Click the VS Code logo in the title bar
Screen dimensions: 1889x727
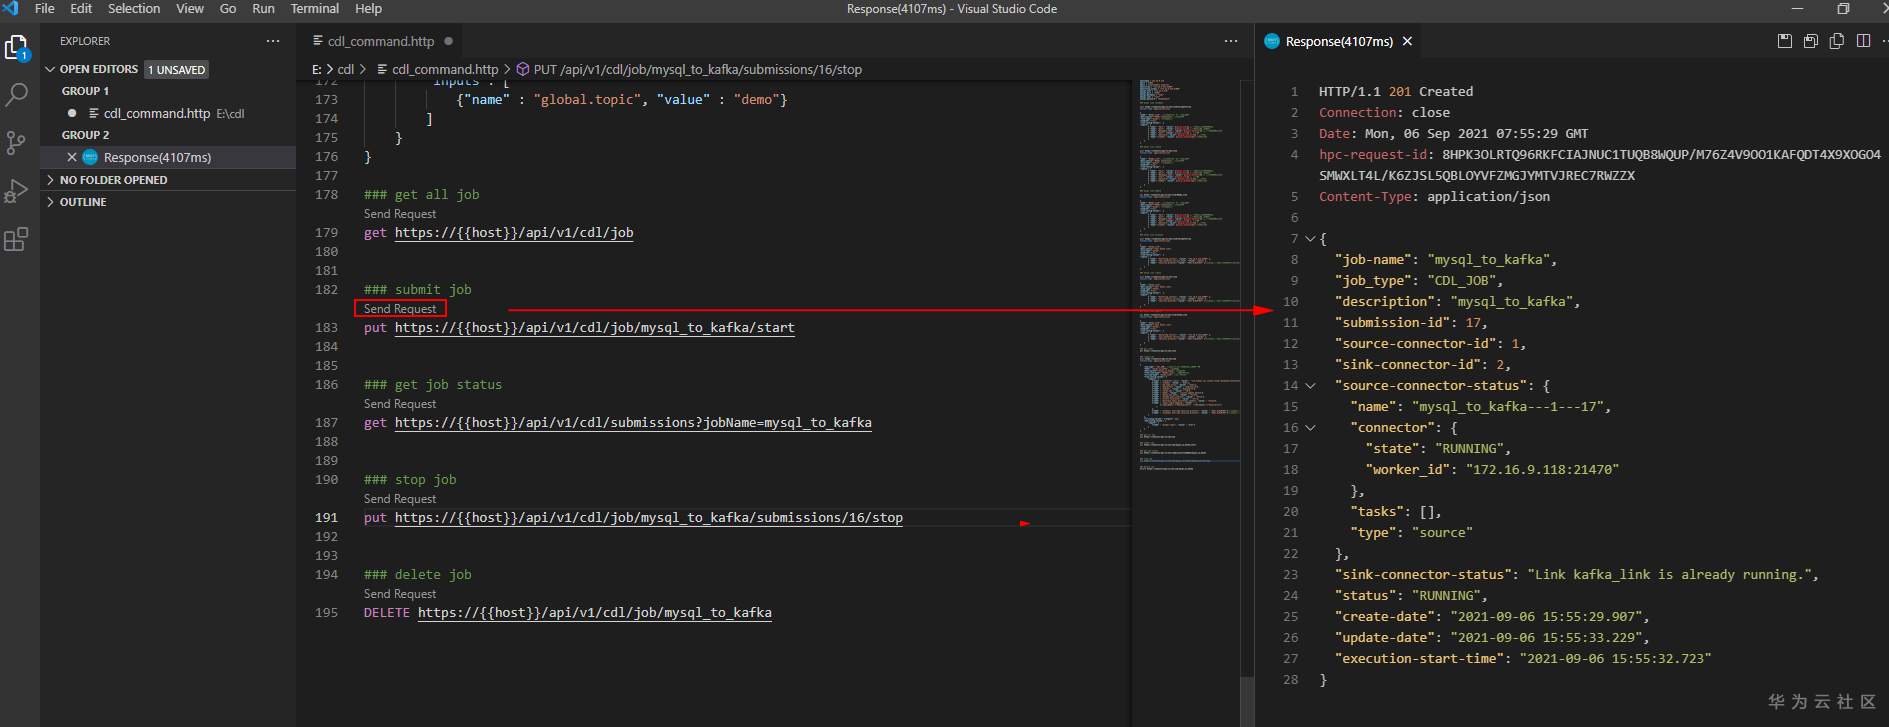point(11,8)
